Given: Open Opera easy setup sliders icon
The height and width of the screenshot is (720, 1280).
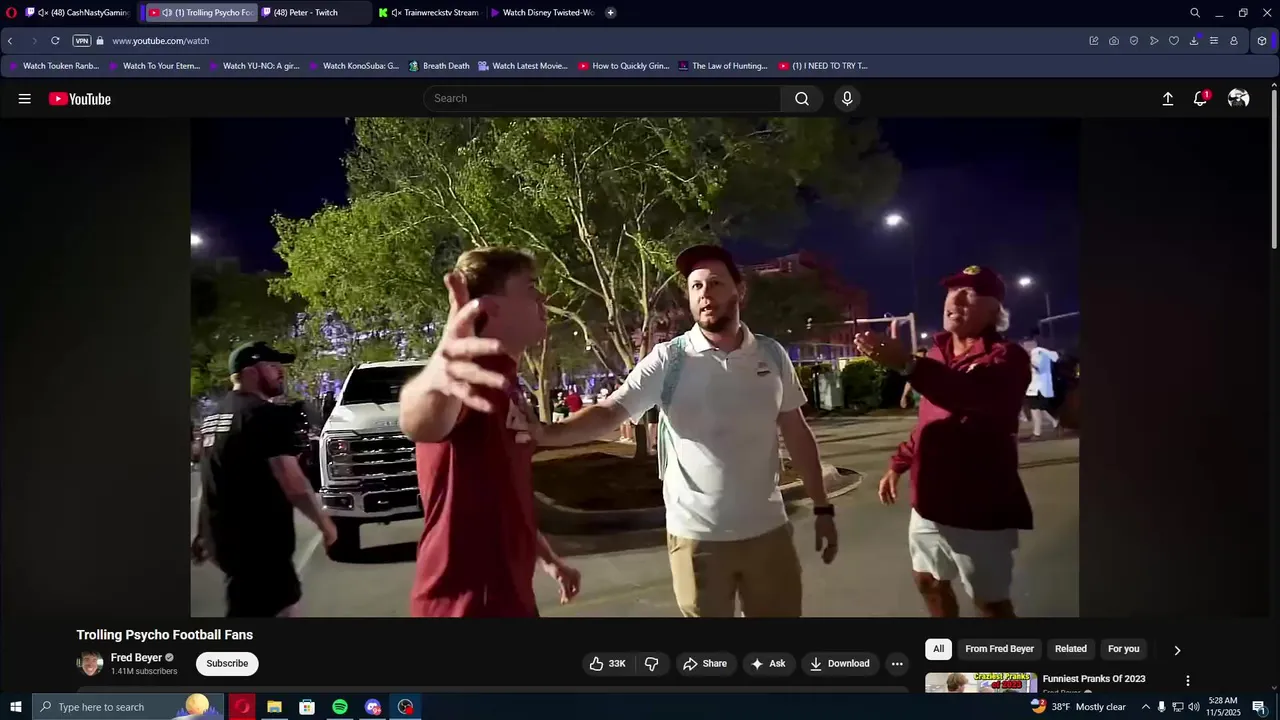Looking at the screenshot, I should point(1214,41).
